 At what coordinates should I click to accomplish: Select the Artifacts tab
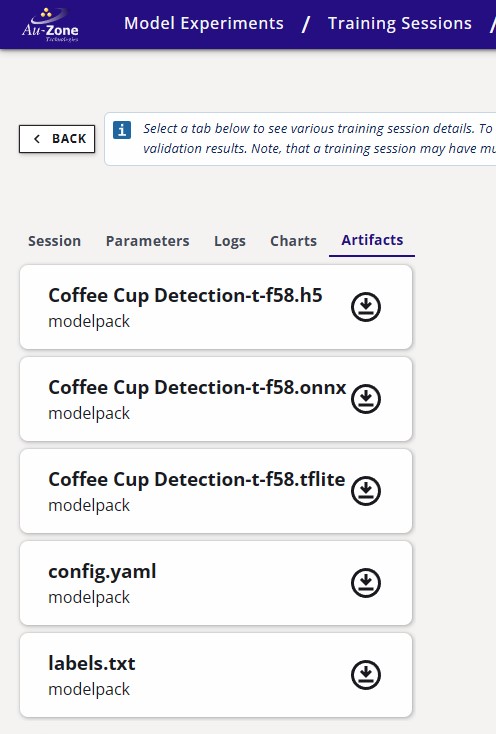click(x=372, y=240)
